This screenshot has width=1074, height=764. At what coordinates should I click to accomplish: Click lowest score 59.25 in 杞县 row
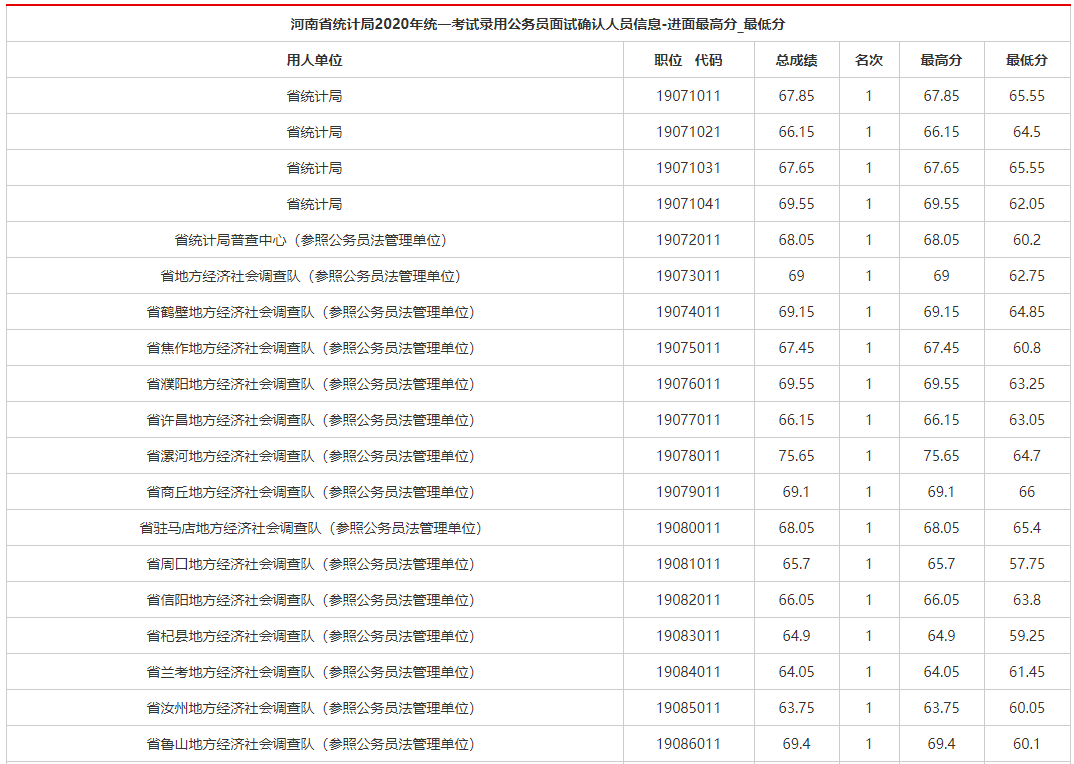1027,636
